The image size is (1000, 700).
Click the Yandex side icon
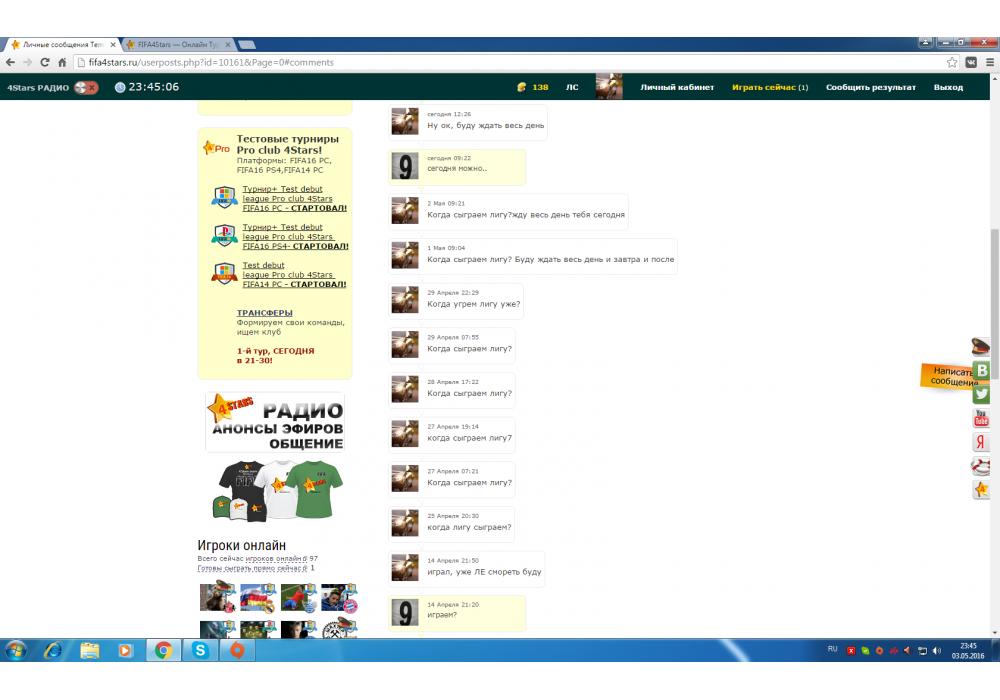(981, 442)
